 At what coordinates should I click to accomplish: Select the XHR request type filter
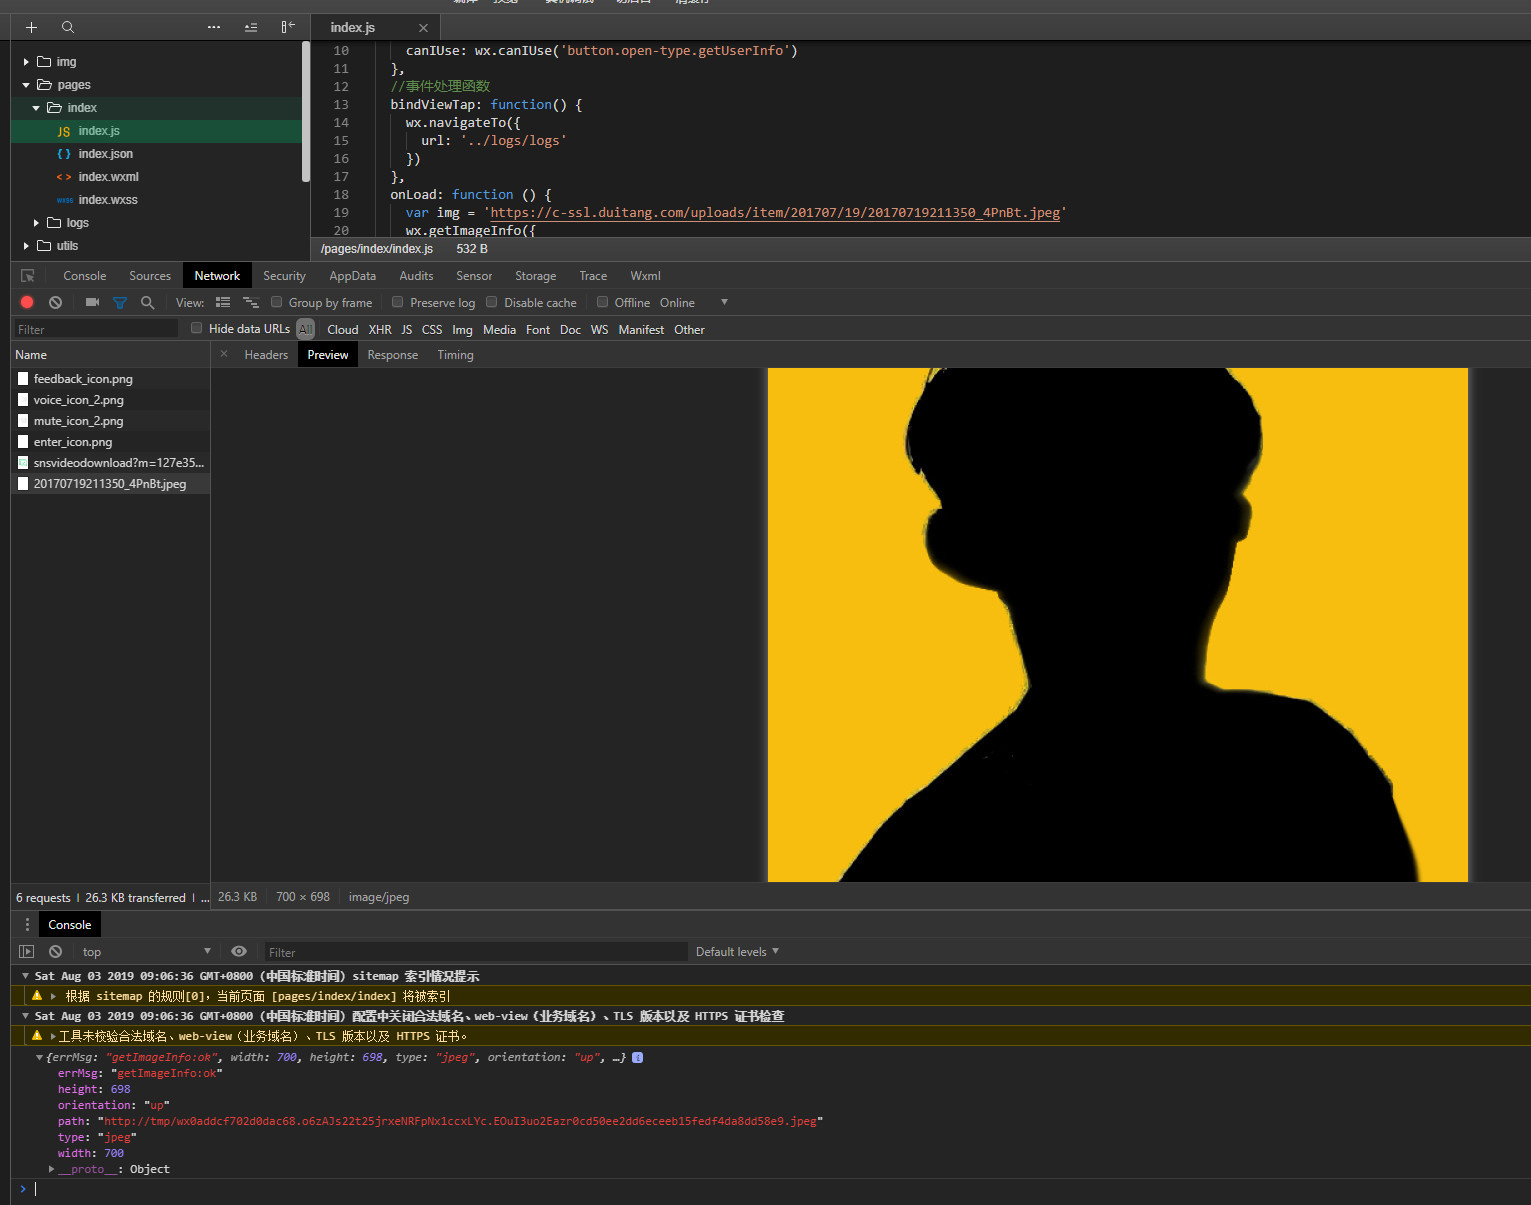[380, 329]
